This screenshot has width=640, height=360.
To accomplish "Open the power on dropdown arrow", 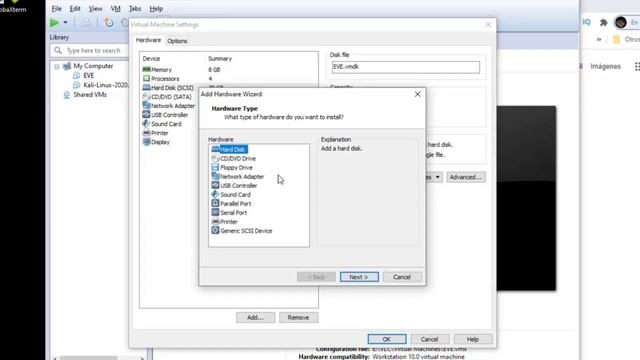I will pos(65,23).
